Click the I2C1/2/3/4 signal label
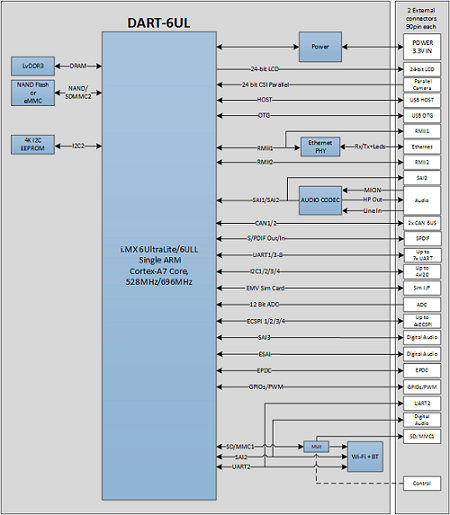This screenshot has height=515, width=450. 265,271
